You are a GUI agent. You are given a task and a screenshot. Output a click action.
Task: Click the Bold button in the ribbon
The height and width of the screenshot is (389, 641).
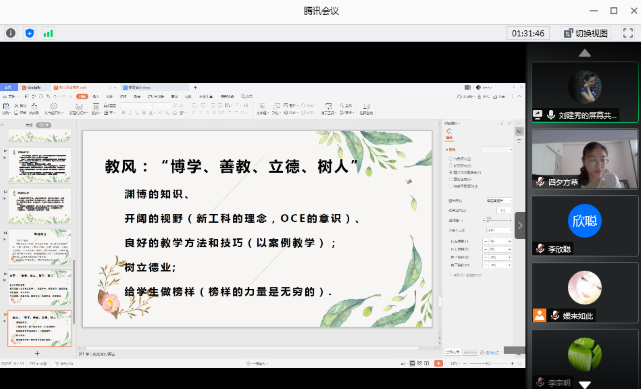(x=123, y=113)
